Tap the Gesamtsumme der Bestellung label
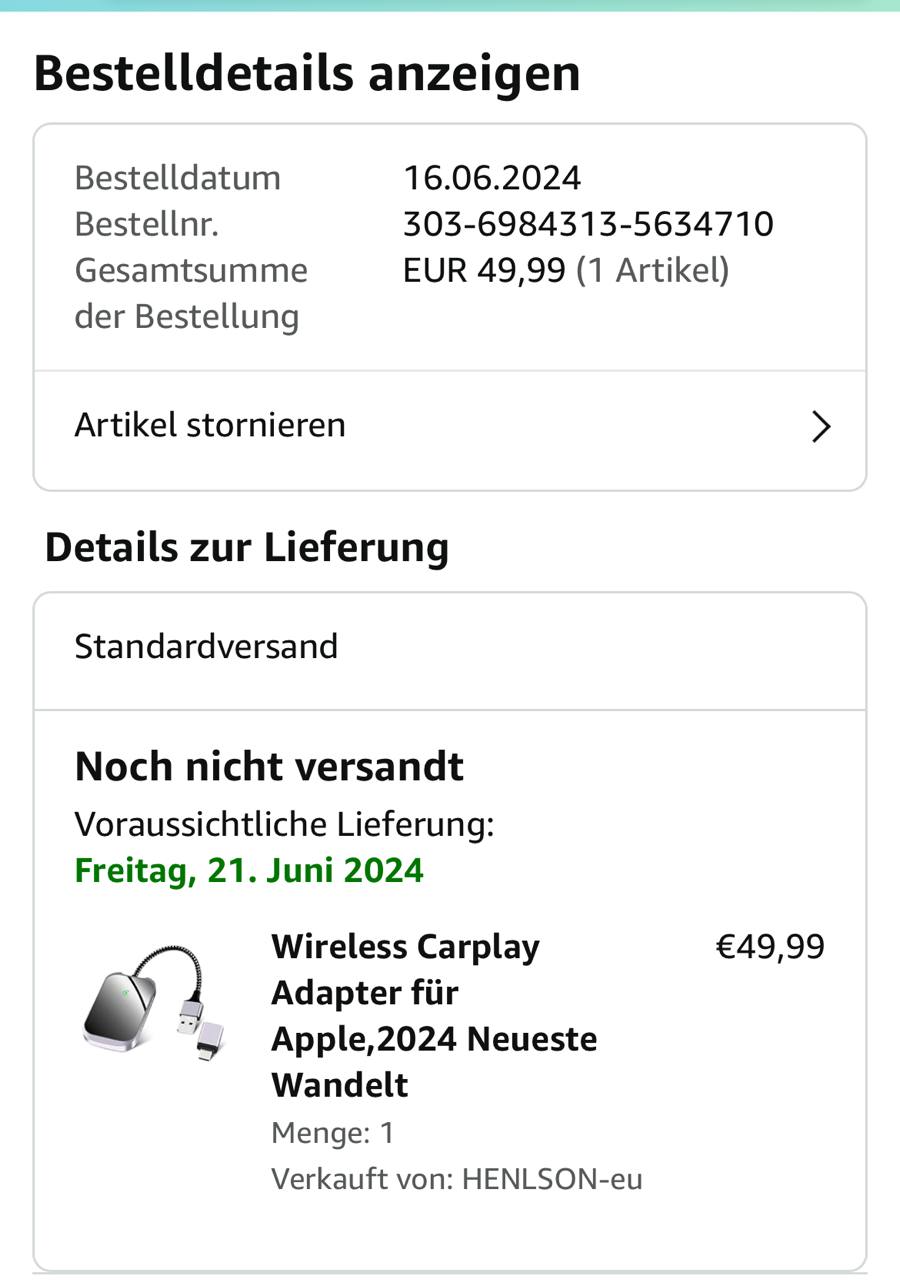900x1280 pixels. 190,293
